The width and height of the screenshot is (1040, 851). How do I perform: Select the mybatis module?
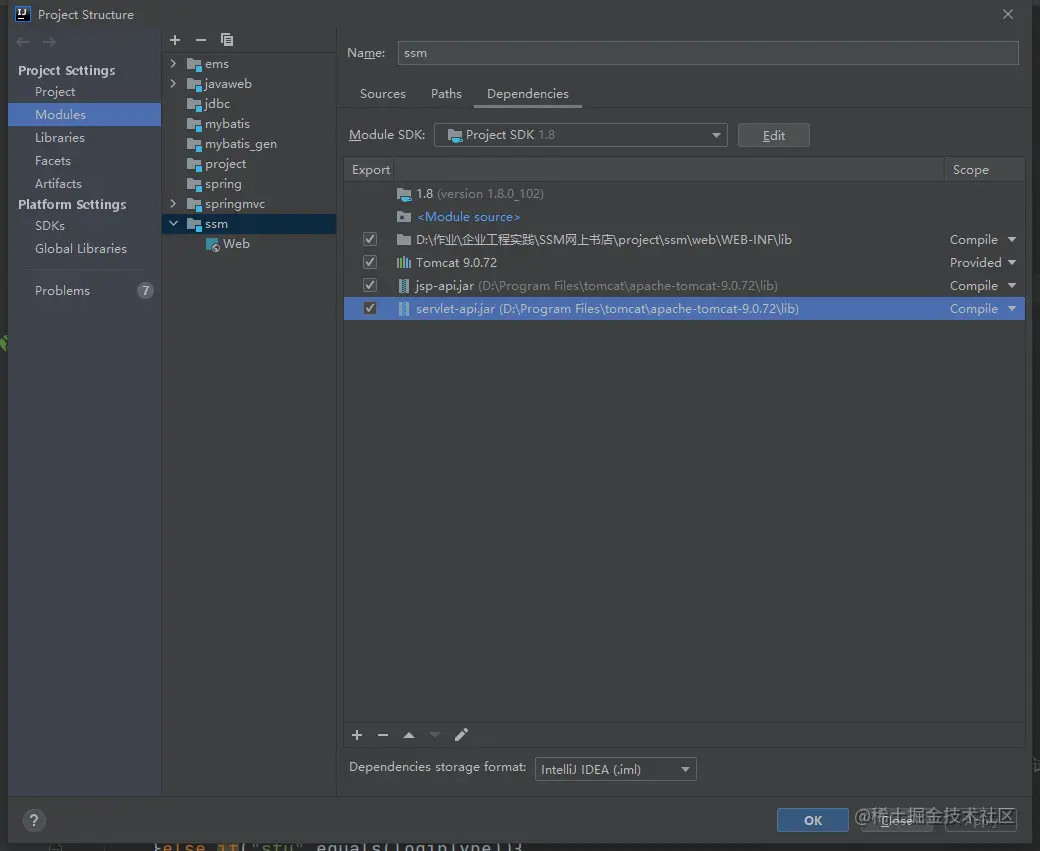point(227,124)
